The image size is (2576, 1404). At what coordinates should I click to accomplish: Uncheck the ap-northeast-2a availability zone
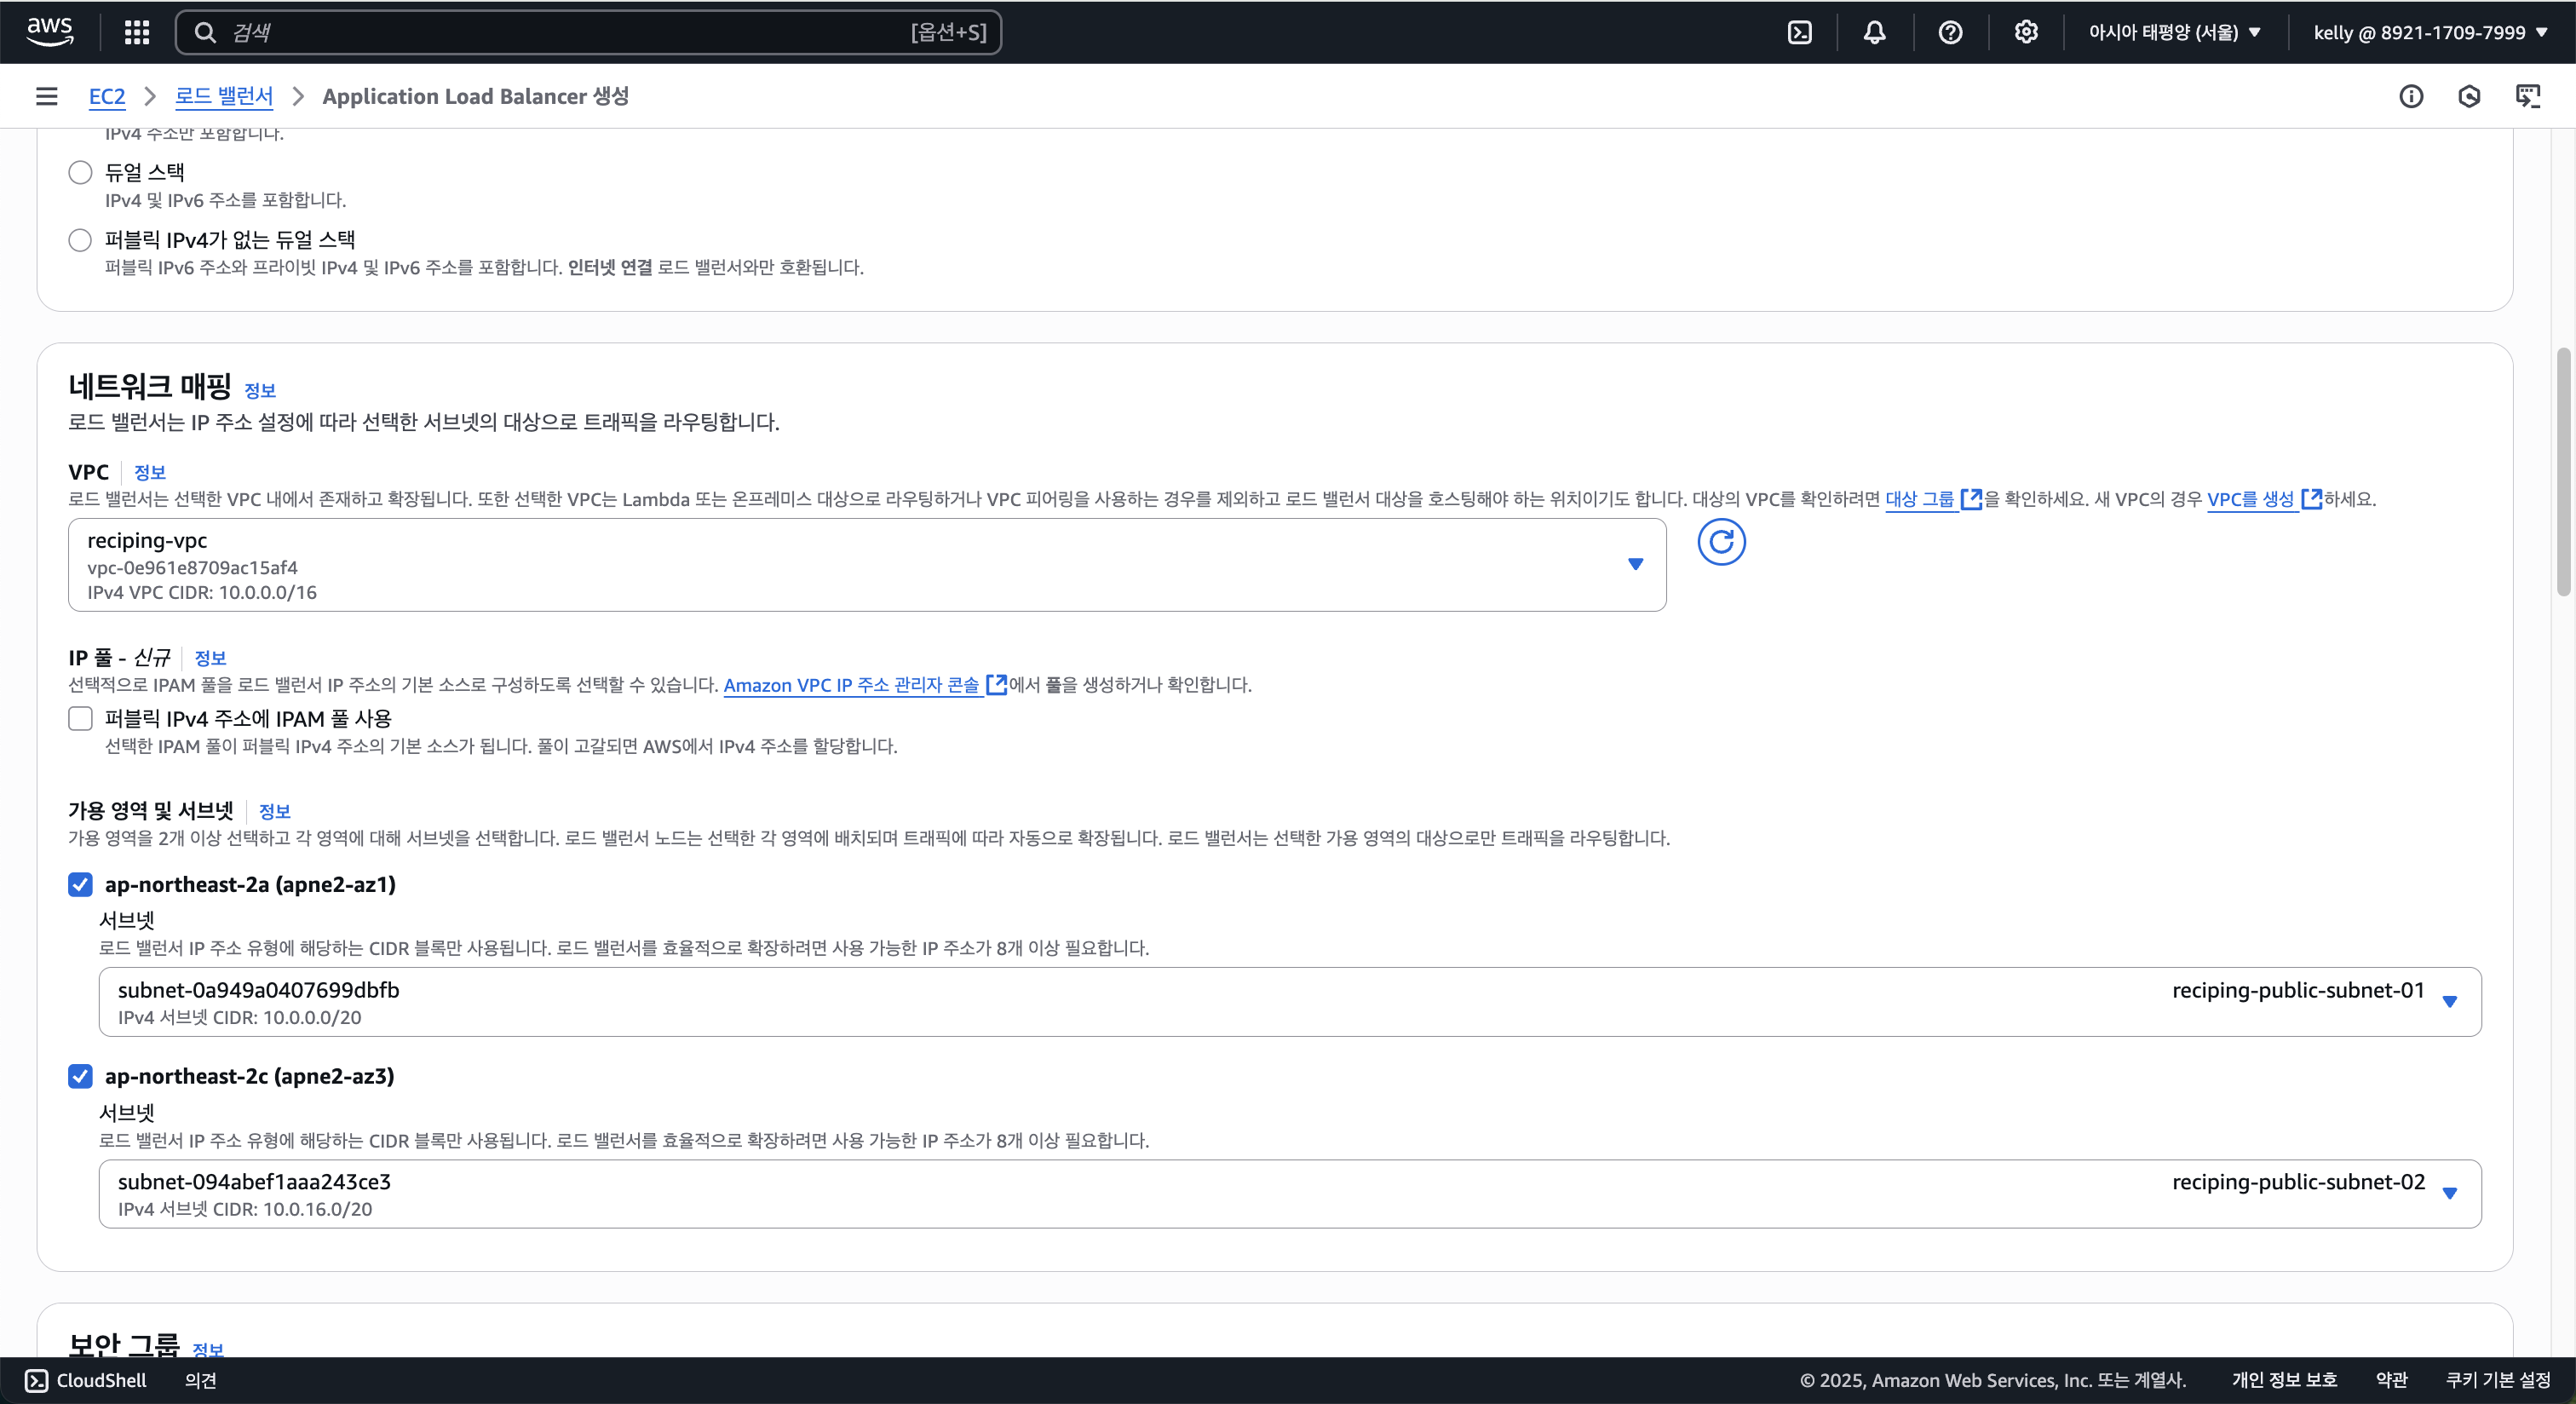click(x=80, y=884)
